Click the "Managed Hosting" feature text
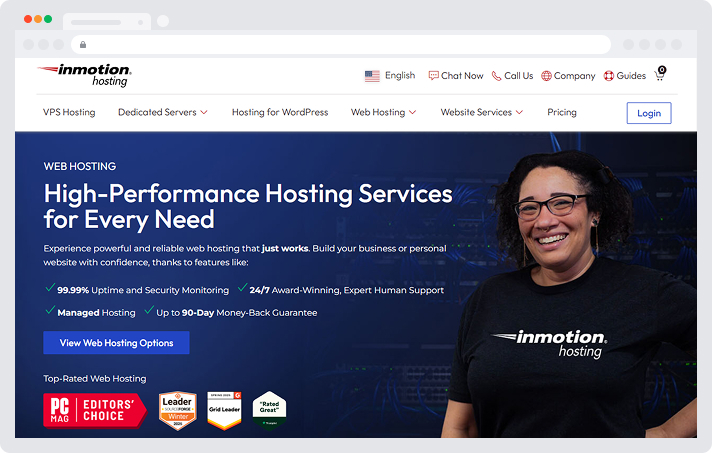 96,313
